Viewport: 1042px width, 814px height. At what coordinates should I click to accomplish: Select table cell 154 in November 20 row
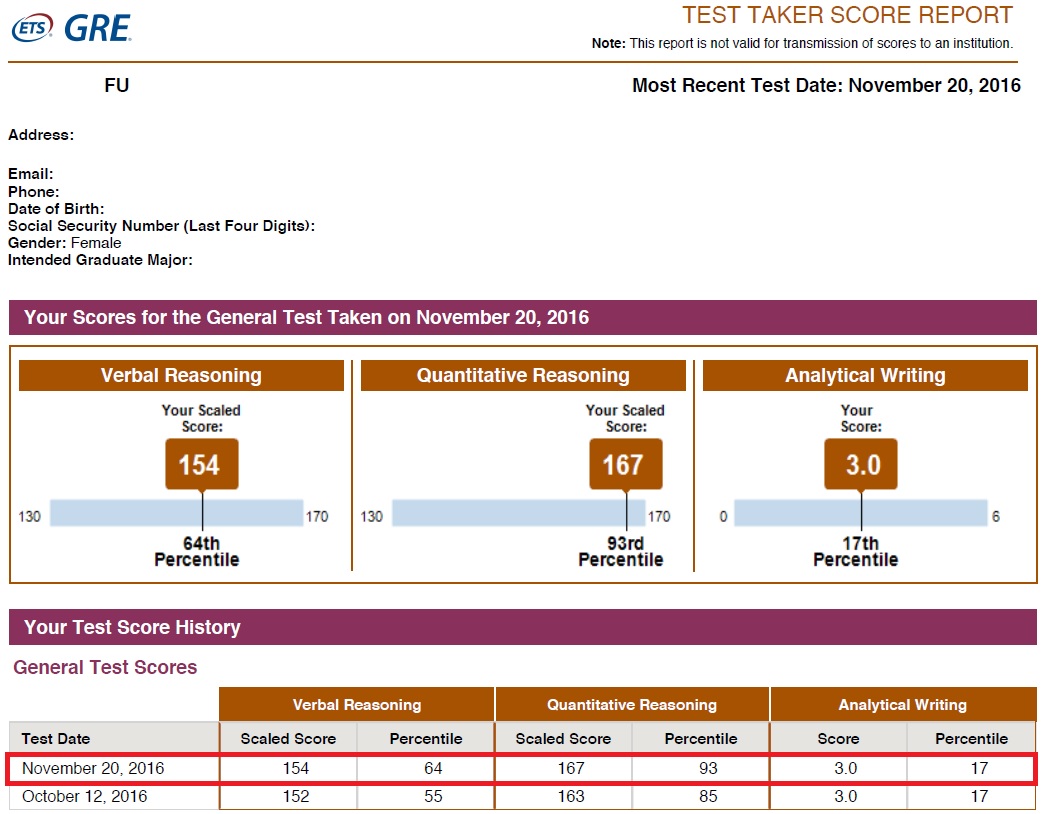[296, 769]
